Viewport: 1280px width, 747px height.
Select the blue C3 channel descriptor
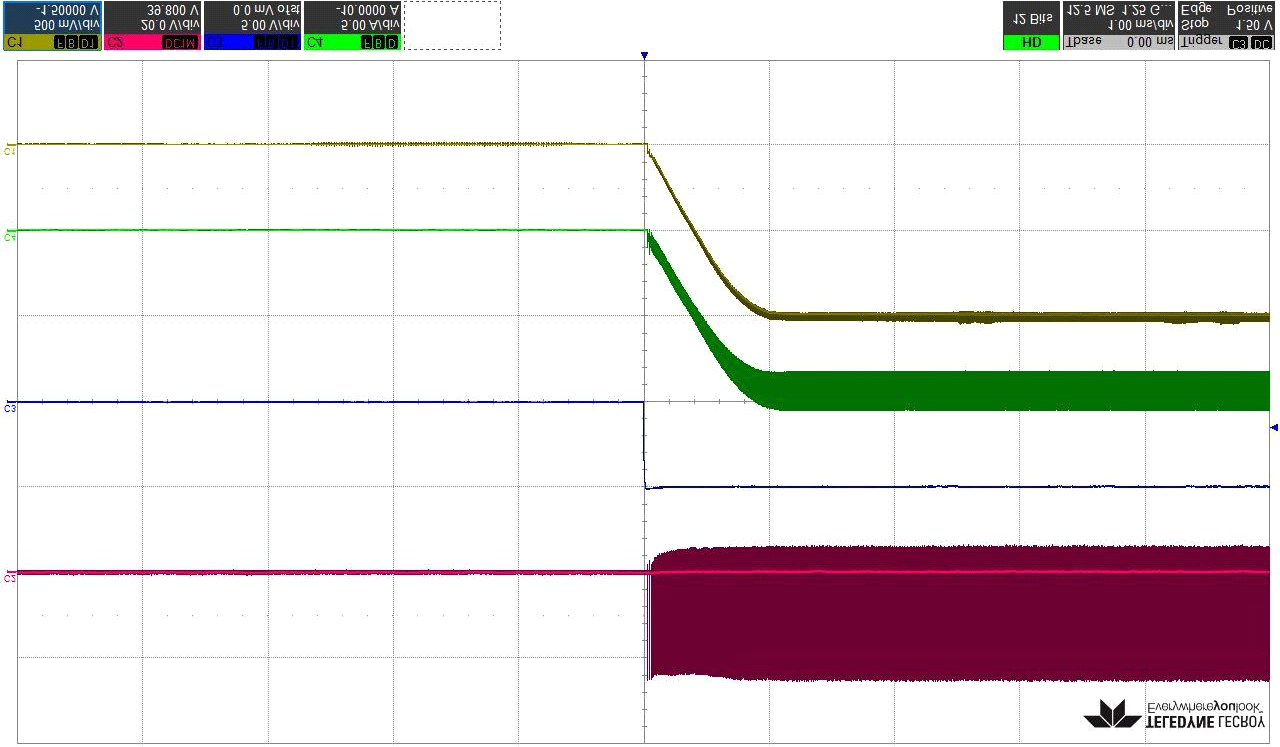click(252, 25)
